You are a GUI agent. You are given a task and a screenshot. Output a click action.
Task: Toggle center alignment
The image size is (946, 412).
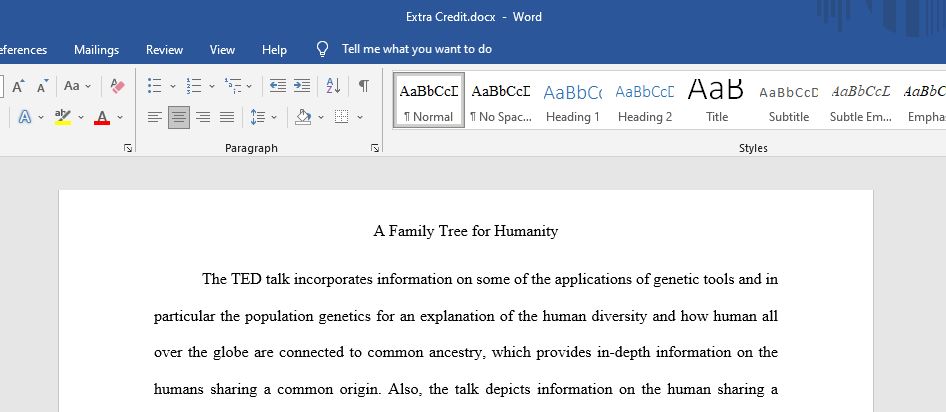pos(179,117)
